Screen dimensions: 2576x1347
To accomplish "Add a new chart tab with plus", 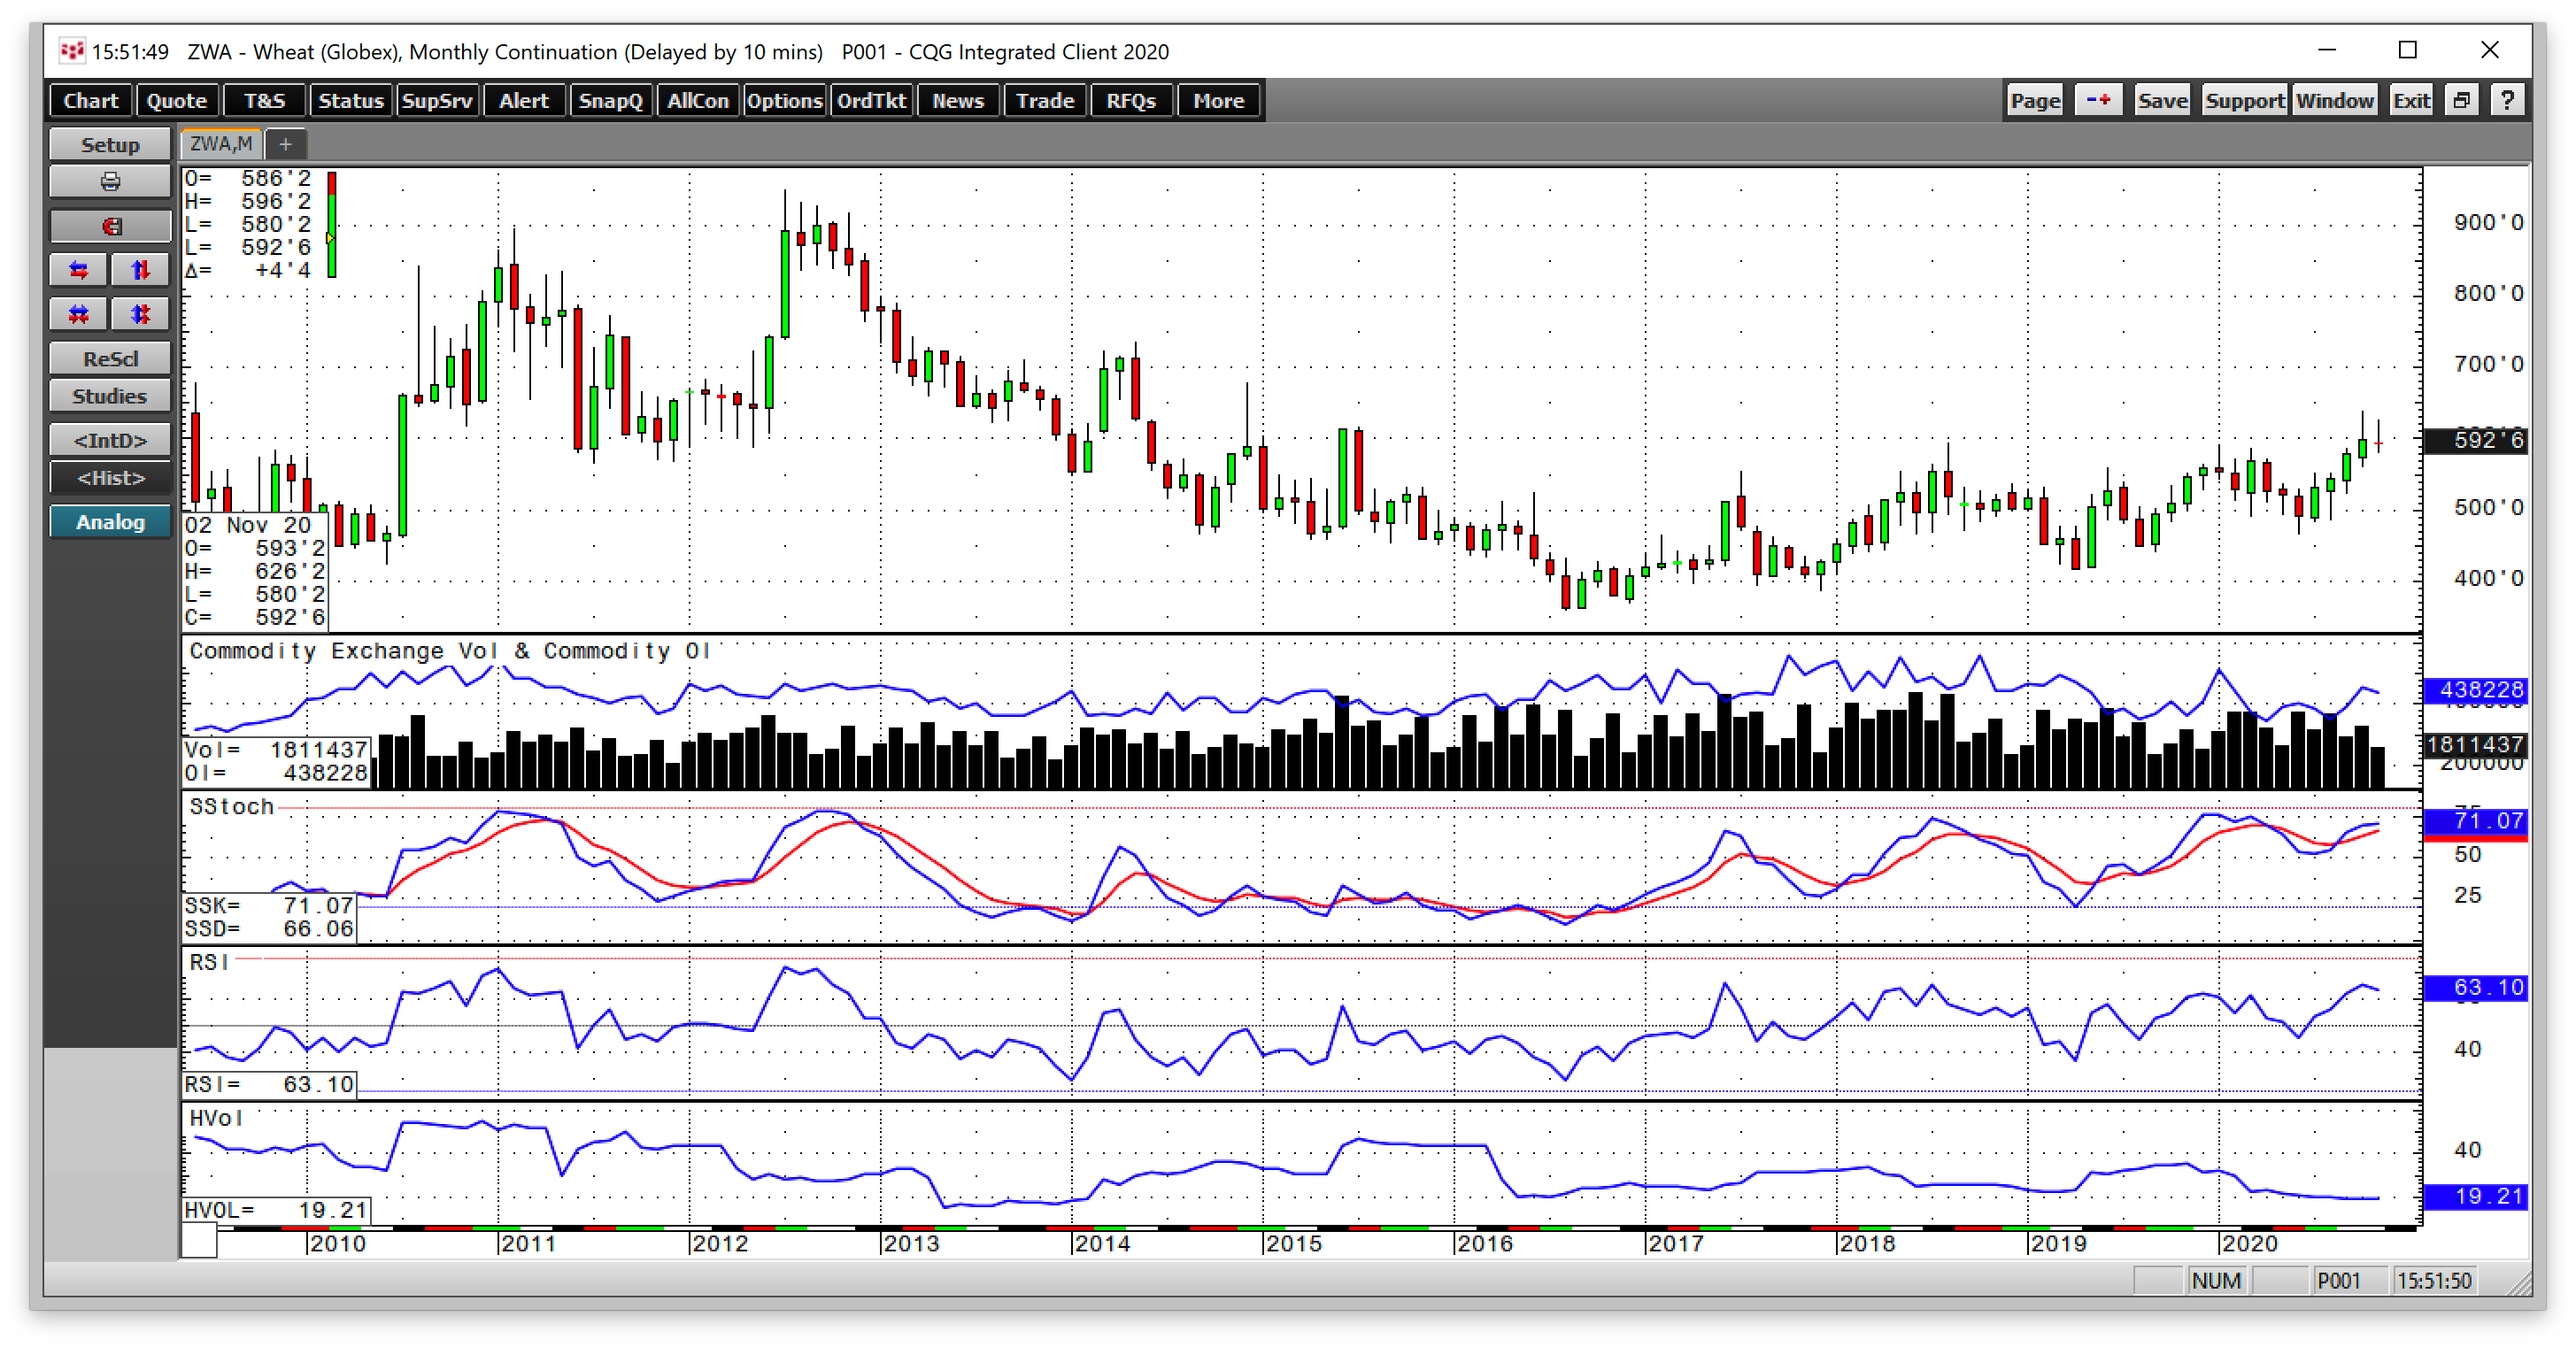I will 285,144.
